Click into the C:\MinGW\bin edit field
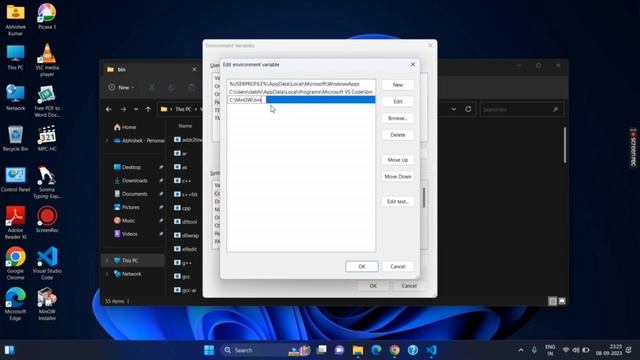Viewport: 640px width, 360px height. point(246,100)
